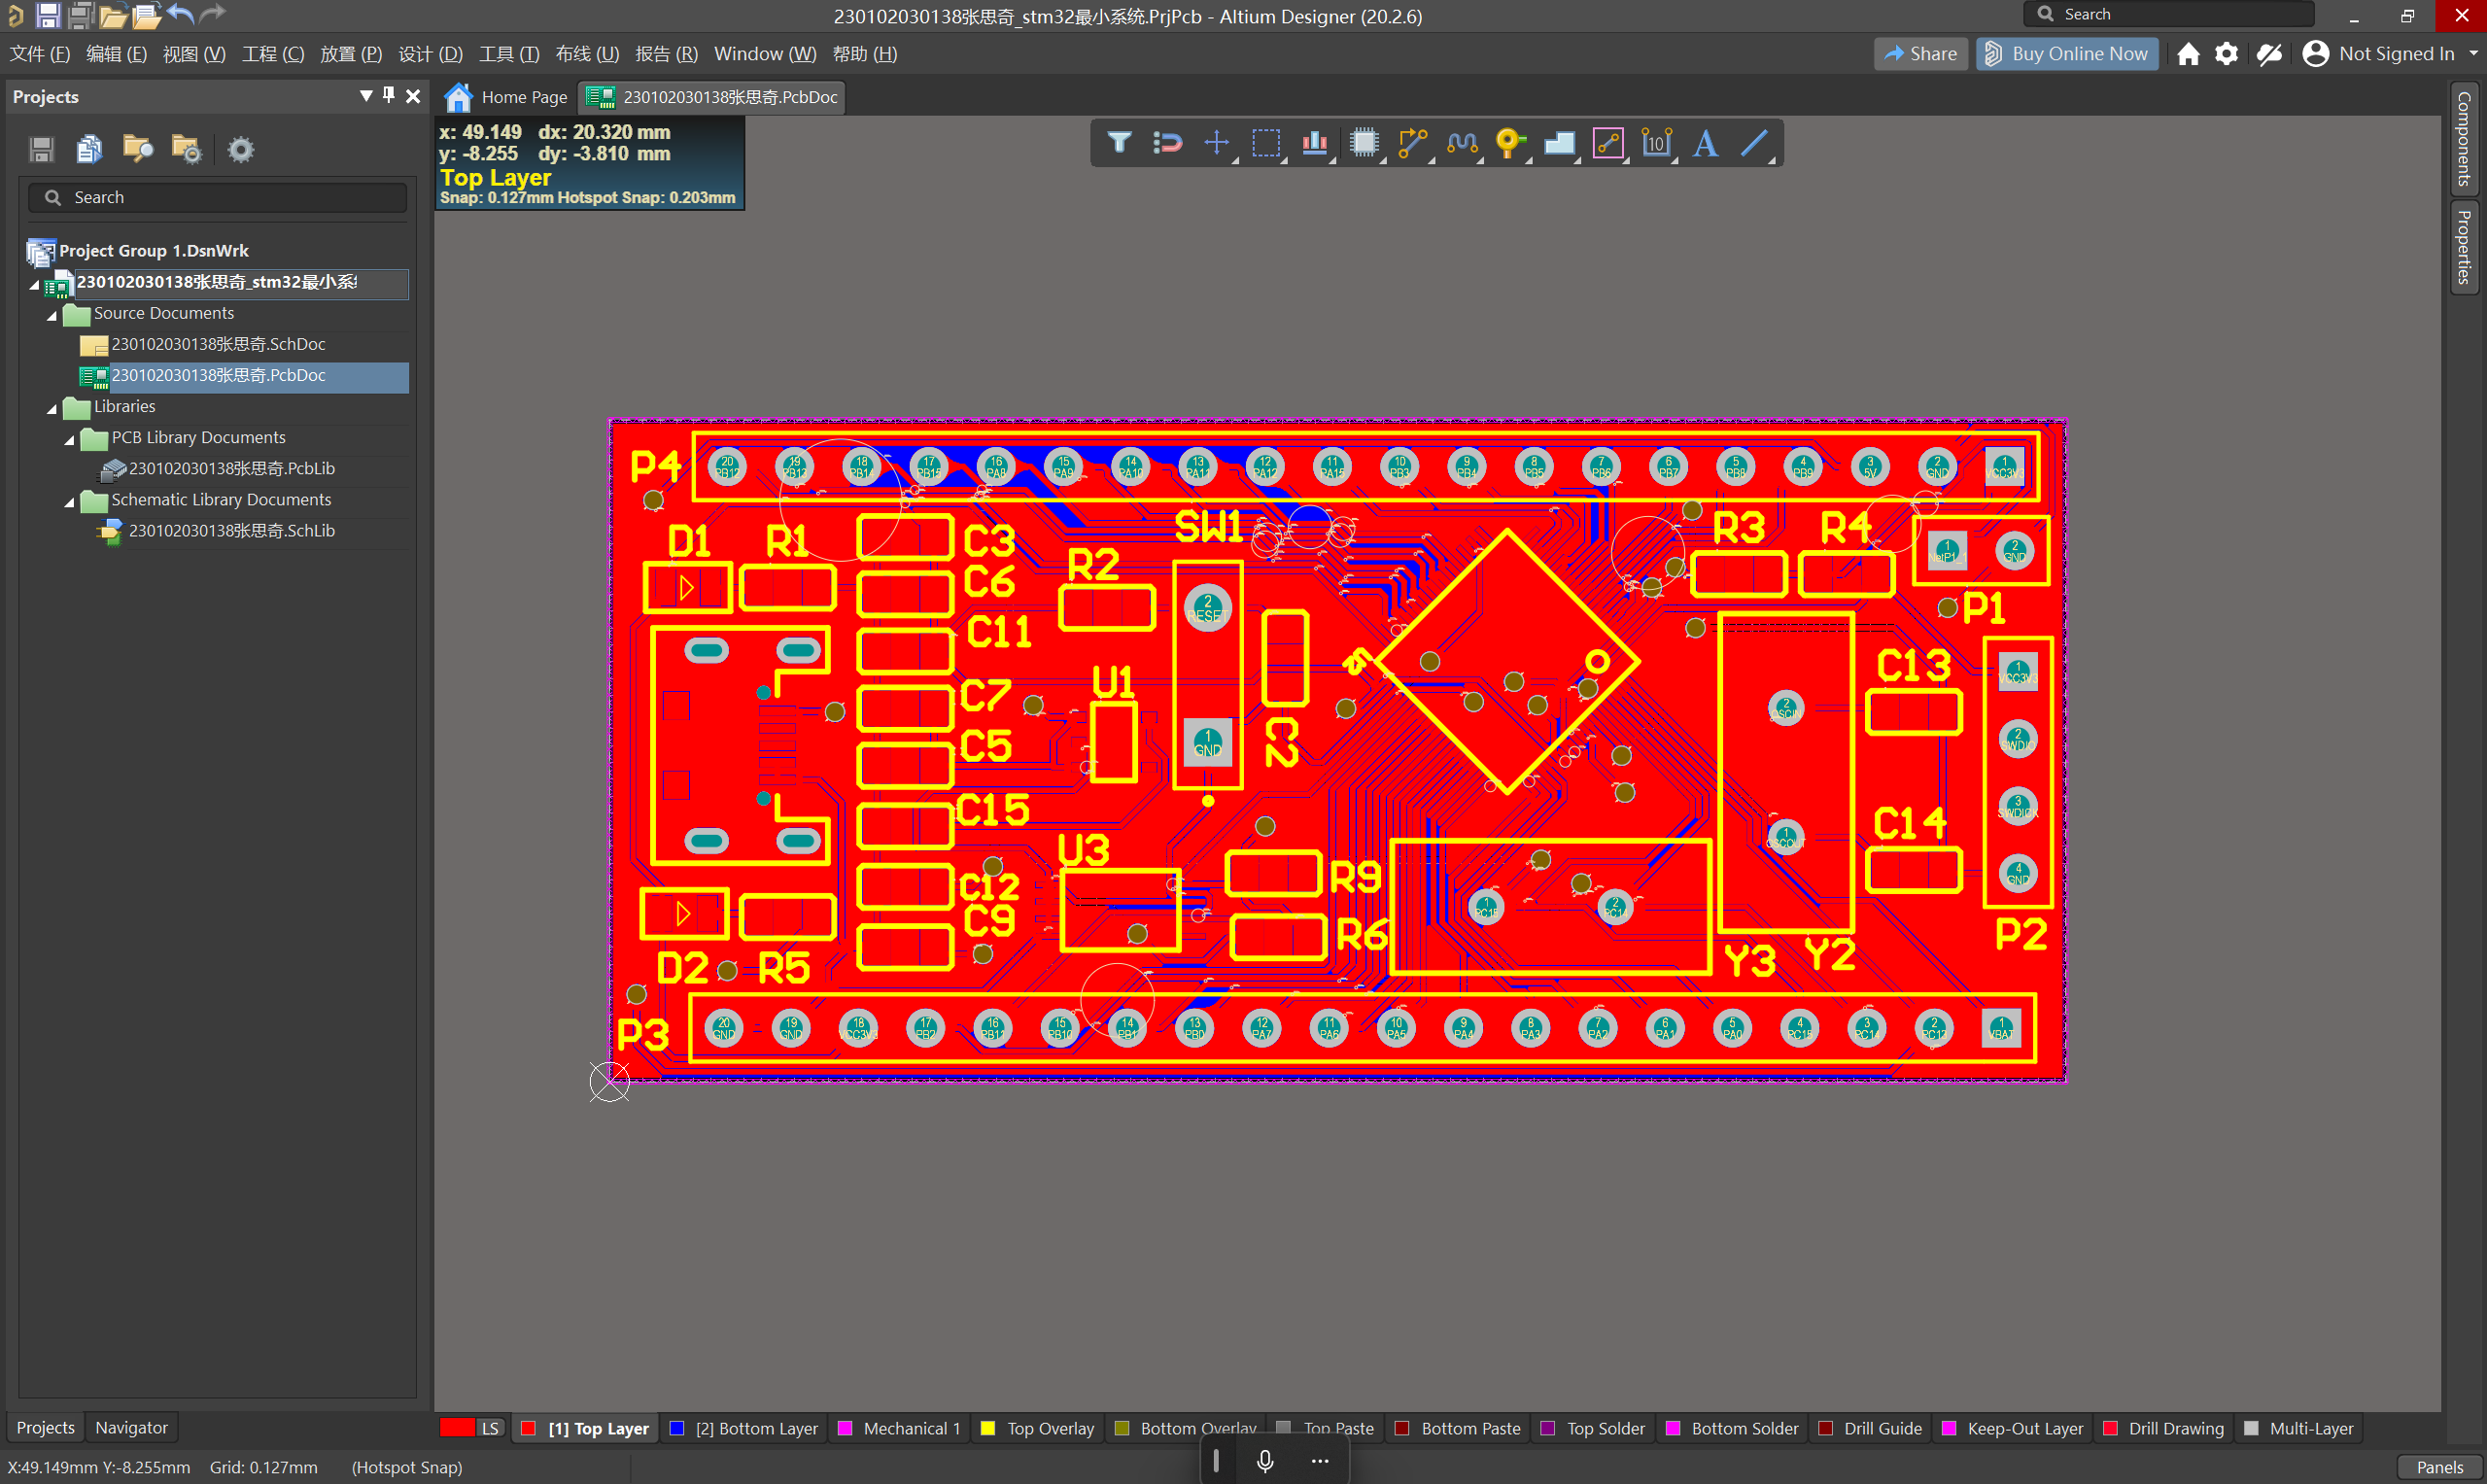Toggle the extensions and updates icon

2268,54
